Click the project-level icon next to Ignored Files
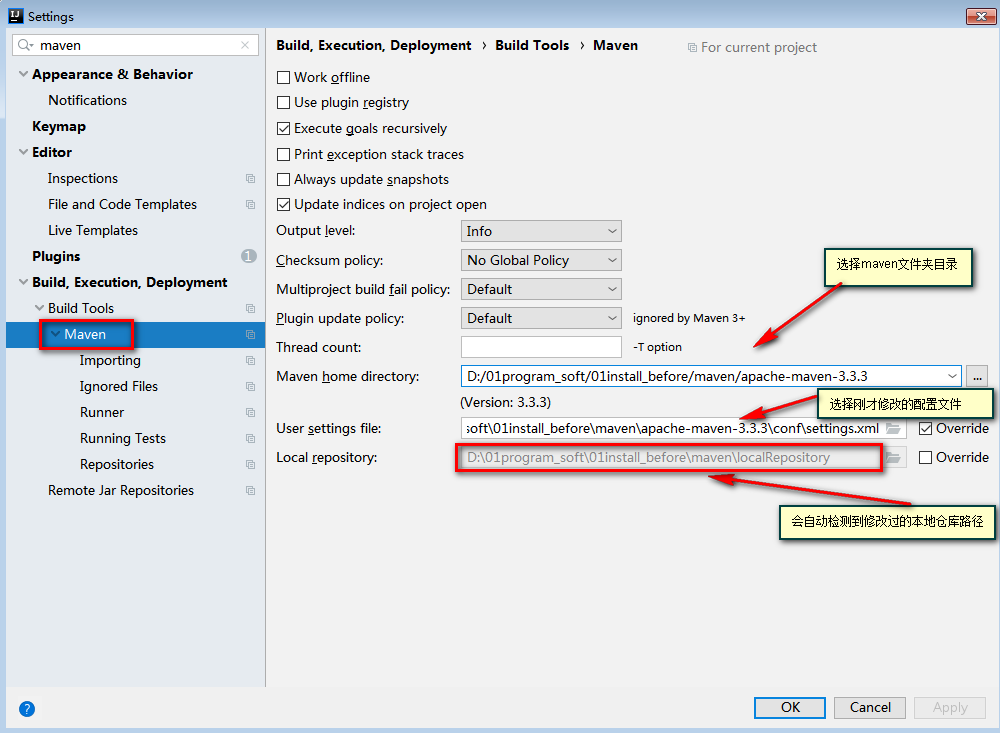 [251, 387]
